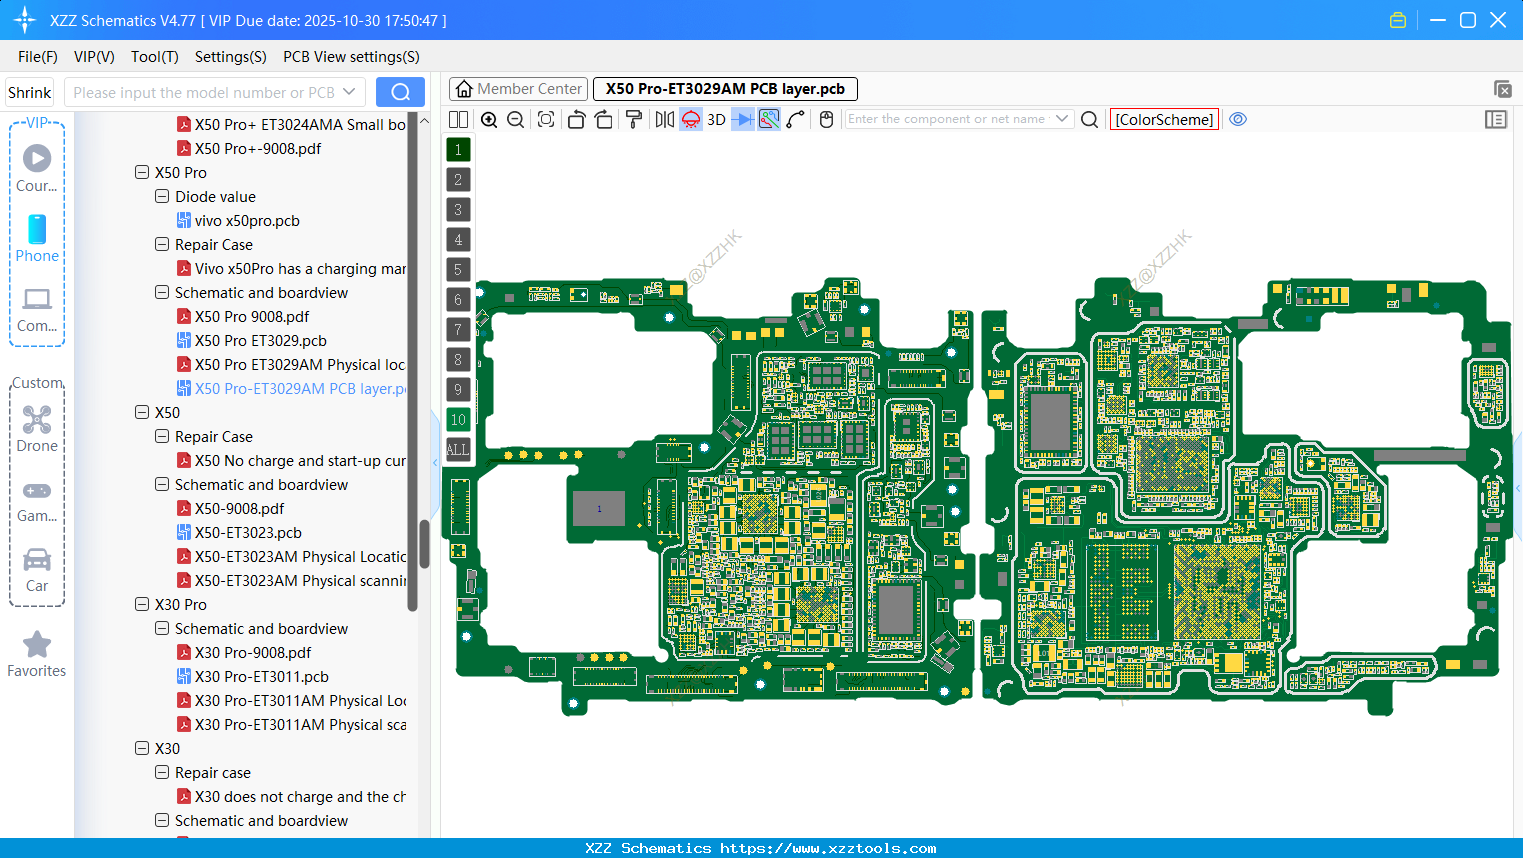Open the Tool(T) menu
This screenshot has width=1523, height=858.
154,57
